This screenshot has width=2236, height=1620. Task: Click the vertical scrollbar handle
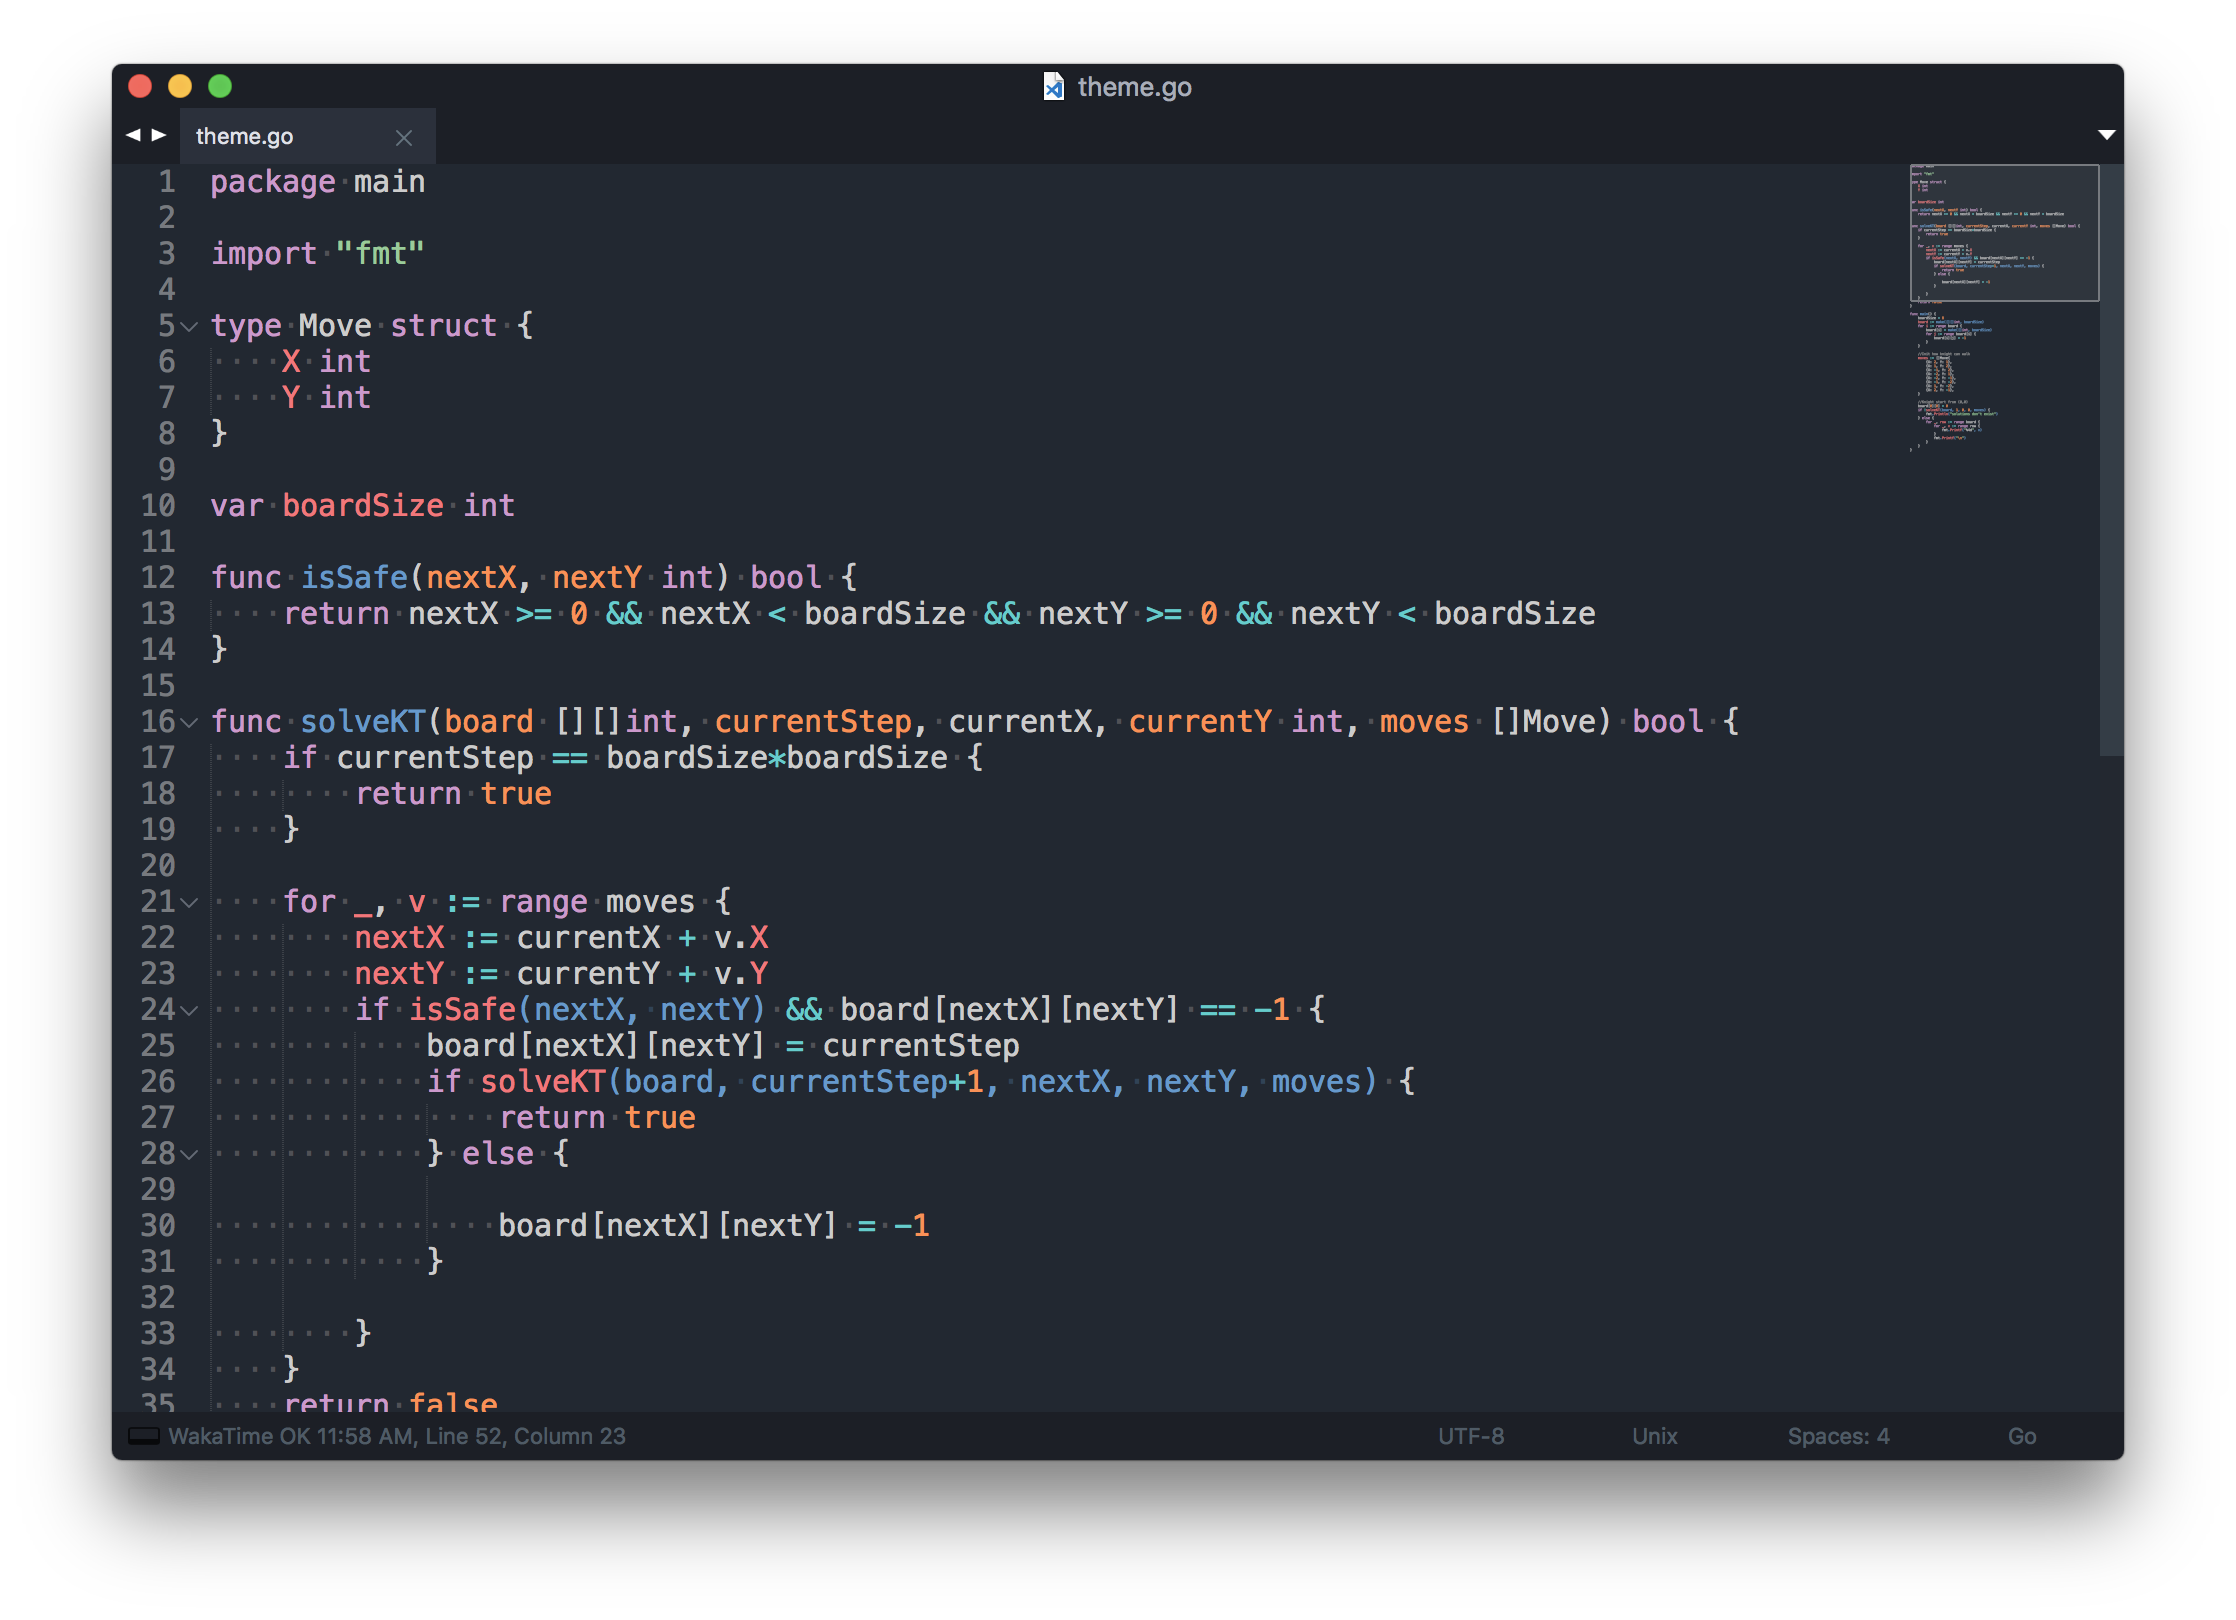[2110, 460]
